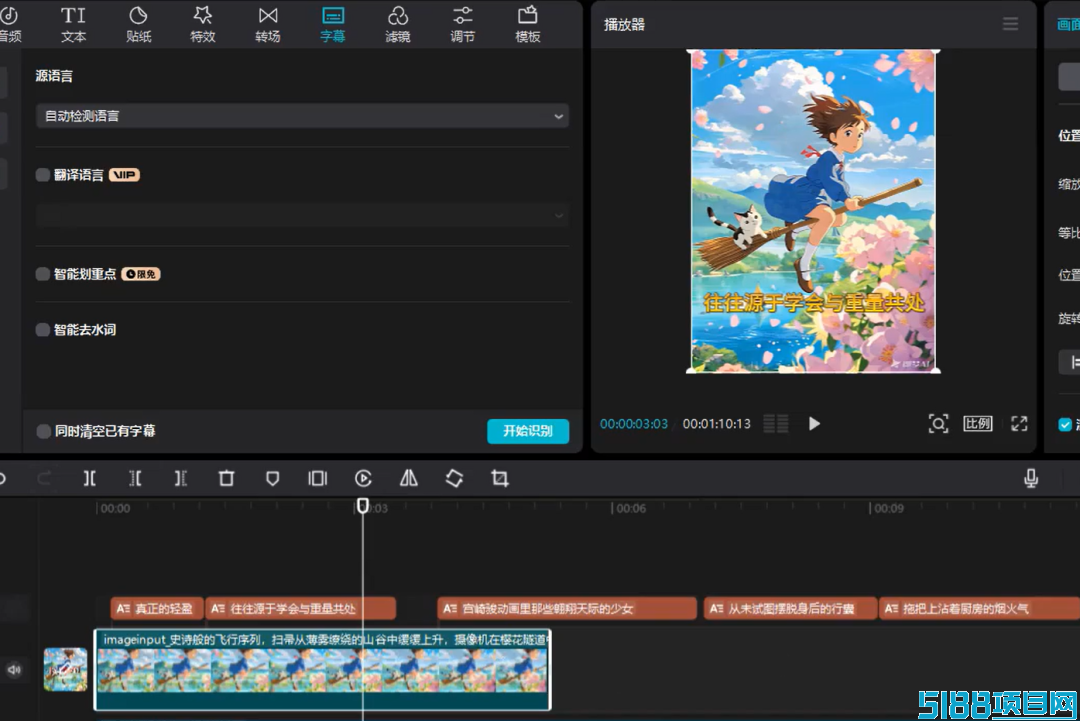
Task: Toggle the blue checkbox in right panel
Action: pos(1065,424)
